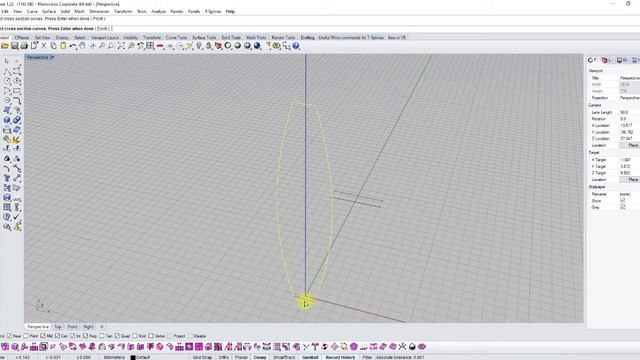Switch to the Surface Tools toolbar tab
This screenshot has height=360, width=640.
(x=204, y=38)
